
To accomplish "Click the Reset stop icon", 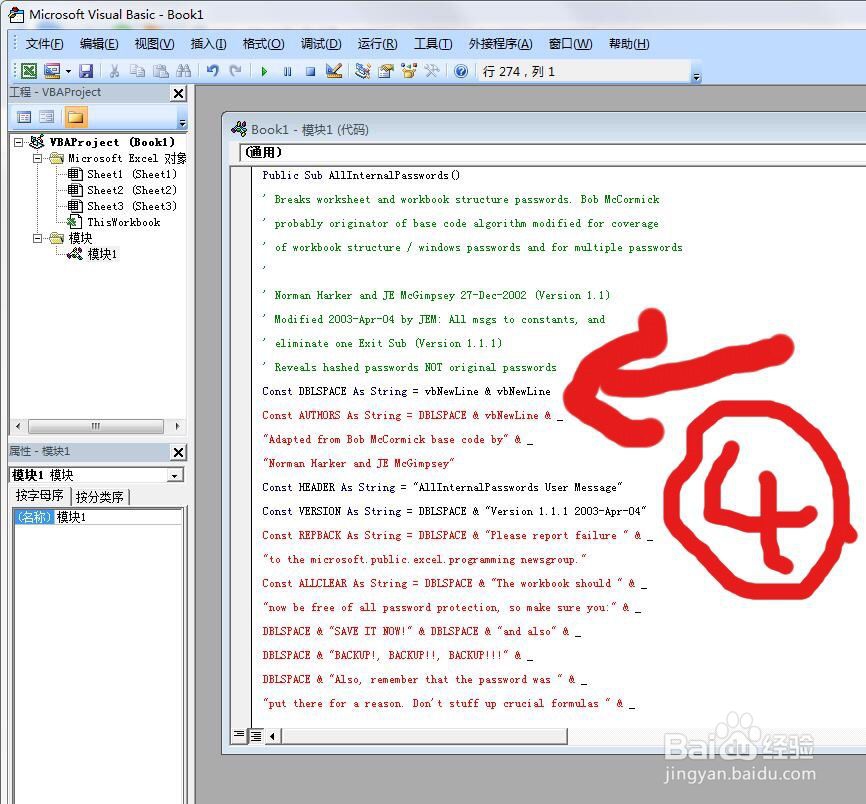I will pos(310,71).
